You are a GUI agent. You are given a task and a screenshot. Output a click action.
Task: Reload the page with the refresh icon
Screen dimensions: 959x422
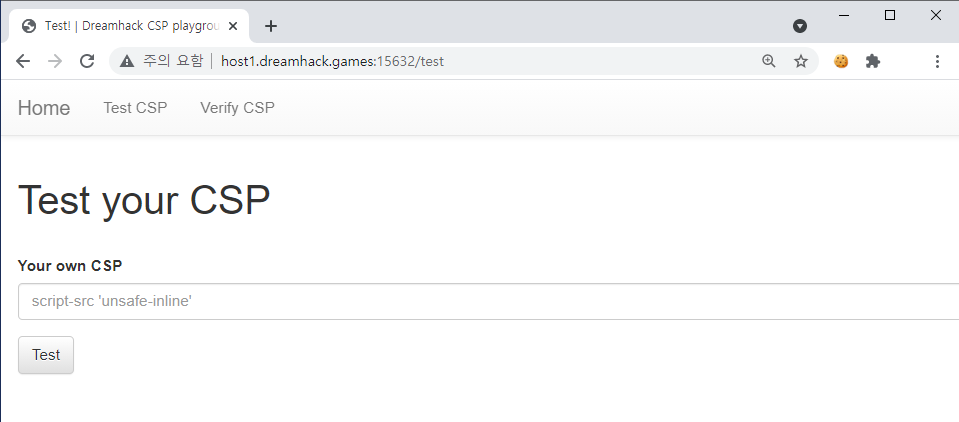87,61
